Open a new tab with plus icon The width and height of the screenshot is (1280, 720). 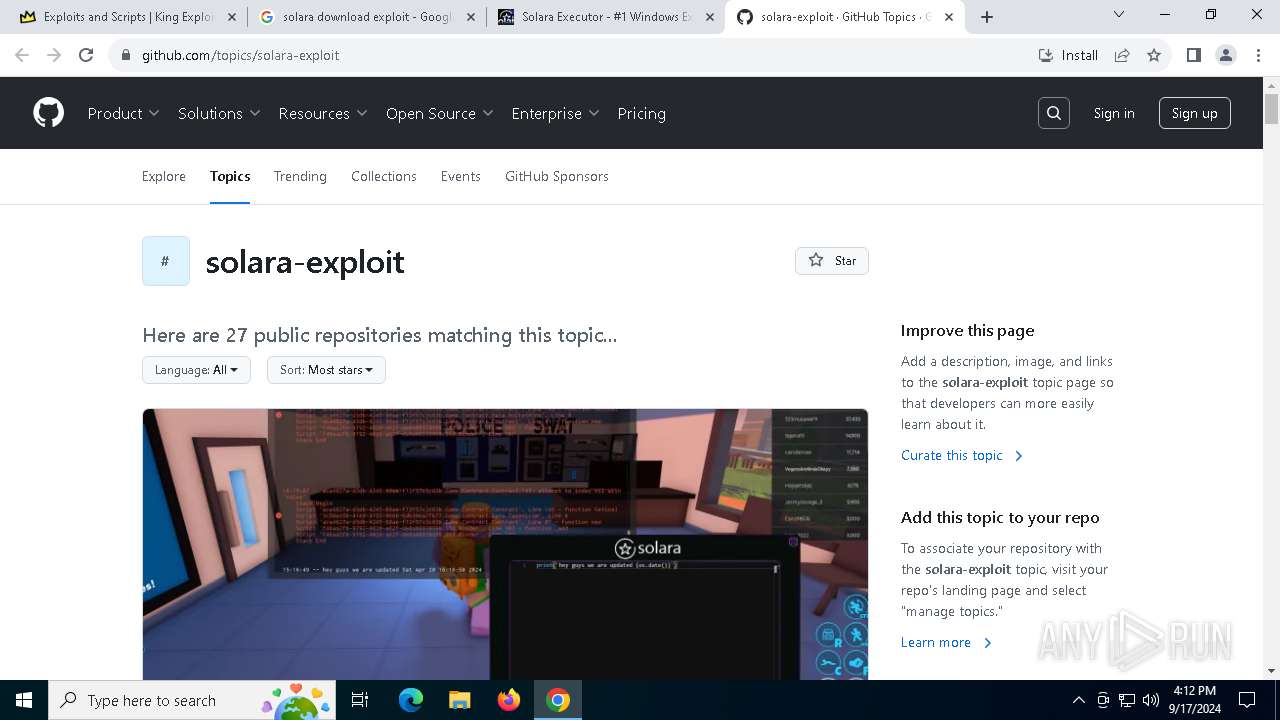pyautogui.click(x=987, y=16)
